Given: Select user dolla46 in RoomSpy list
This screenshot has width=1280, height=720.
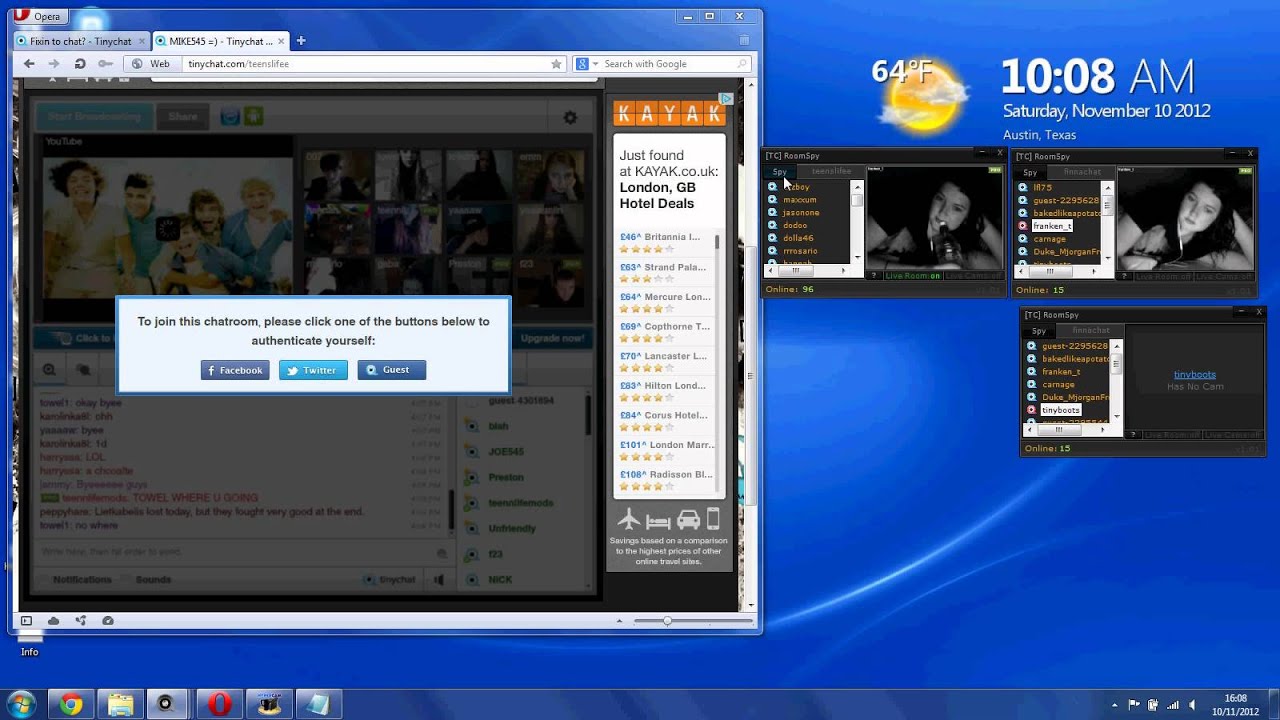Looking at the screenshot, I should coord(798,238).
